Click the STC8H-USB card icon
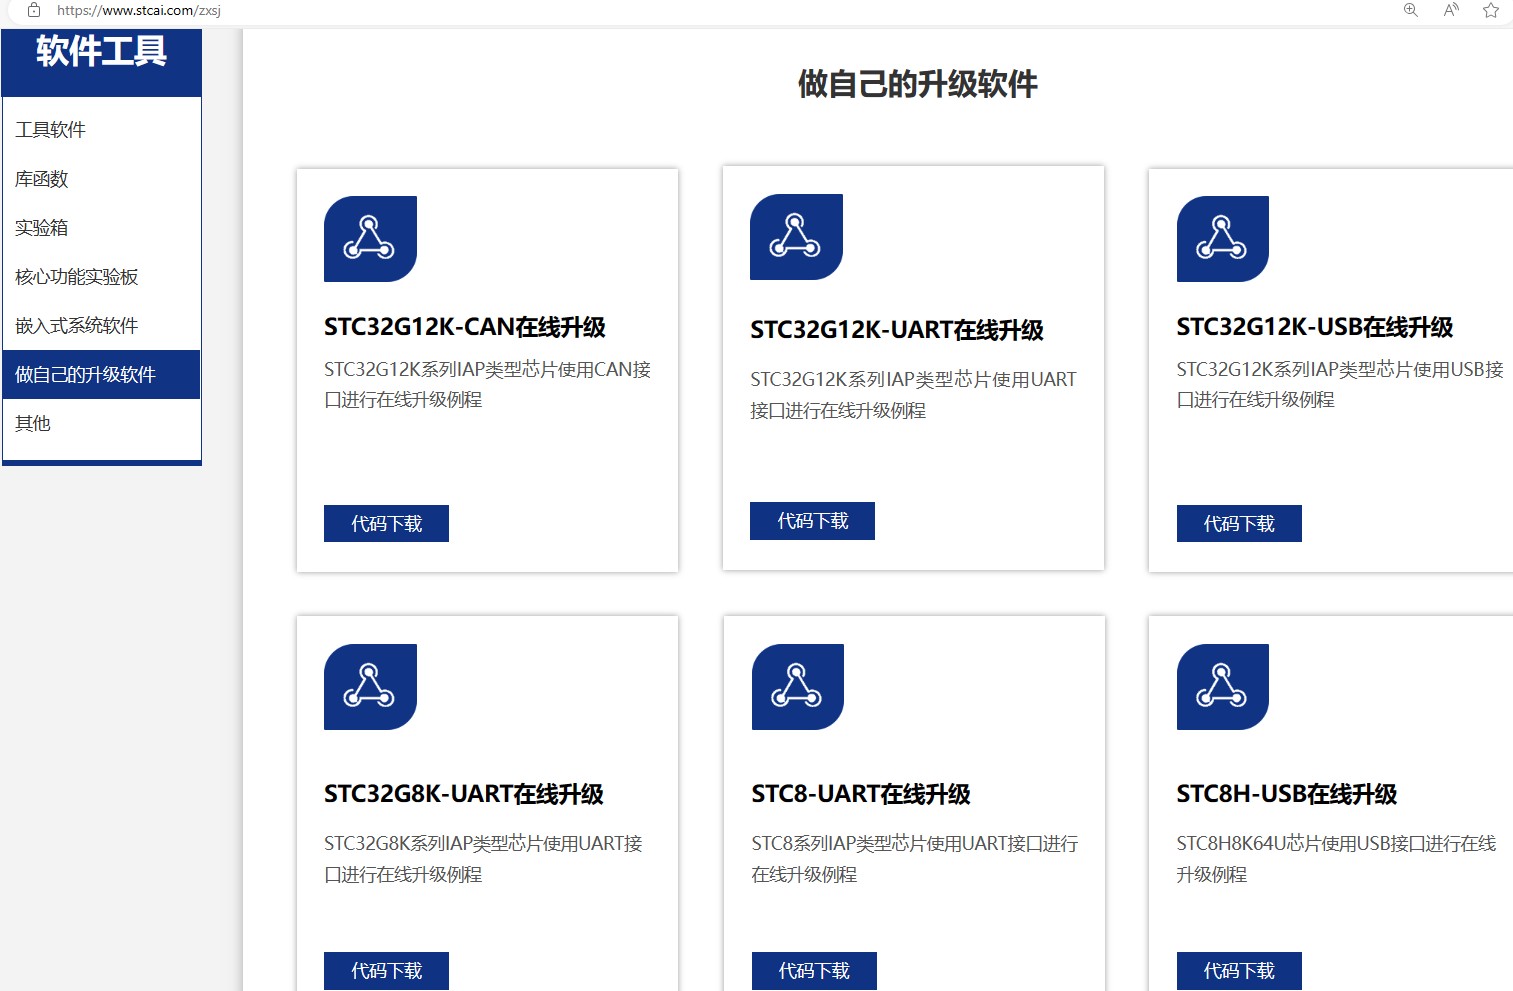The height and width of the screenshot is (991, 1513). (x=1222, y=687)
